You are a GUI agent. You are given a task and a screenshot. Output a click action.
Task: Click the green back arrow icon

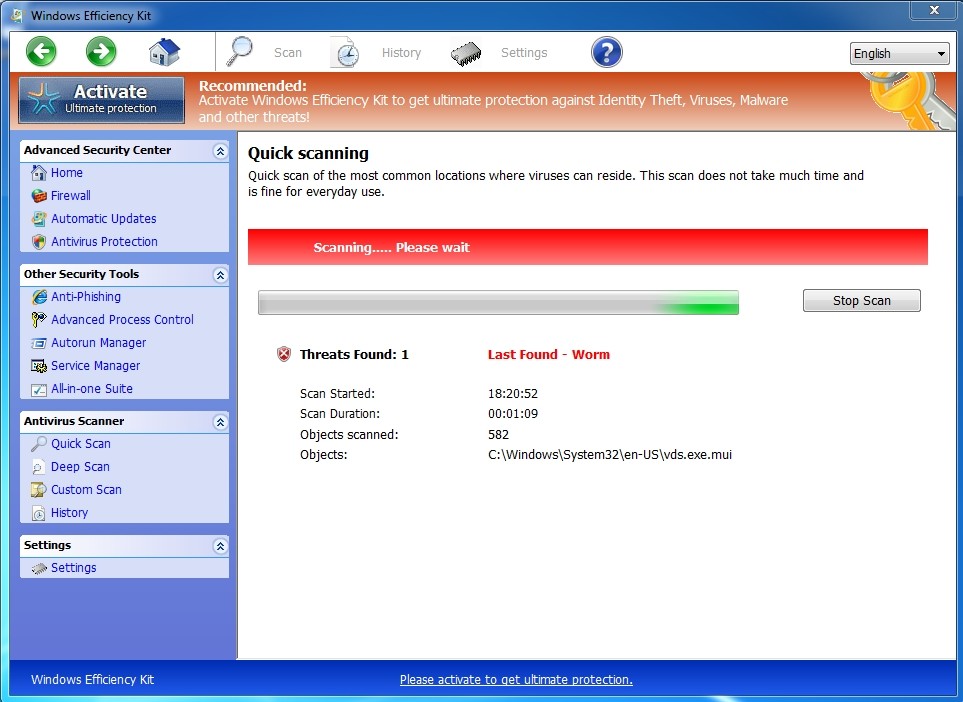coord(41,52)
